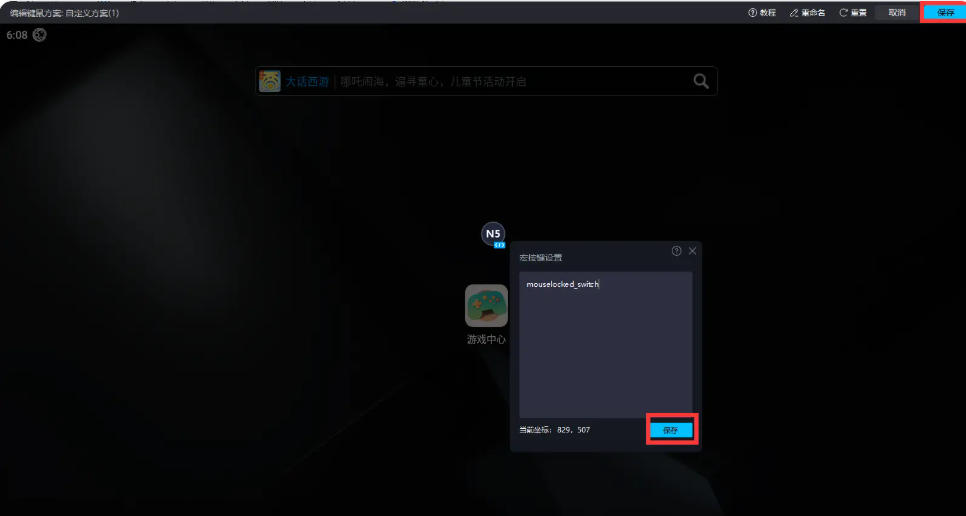Close the macro key settings dialog
The height and width of the screenshot is (516, 966).
[x=692, y=251]
